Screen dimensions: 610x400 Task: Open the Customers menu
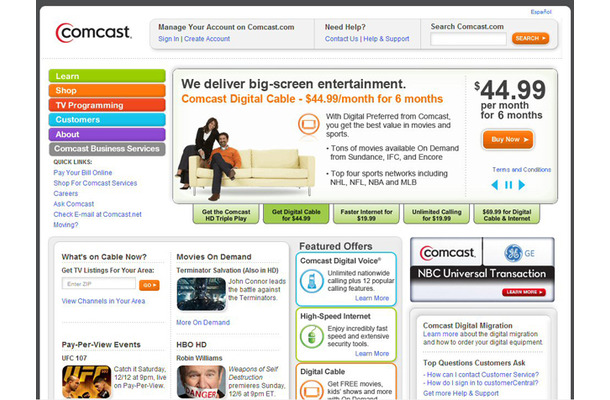pos(107,119)
